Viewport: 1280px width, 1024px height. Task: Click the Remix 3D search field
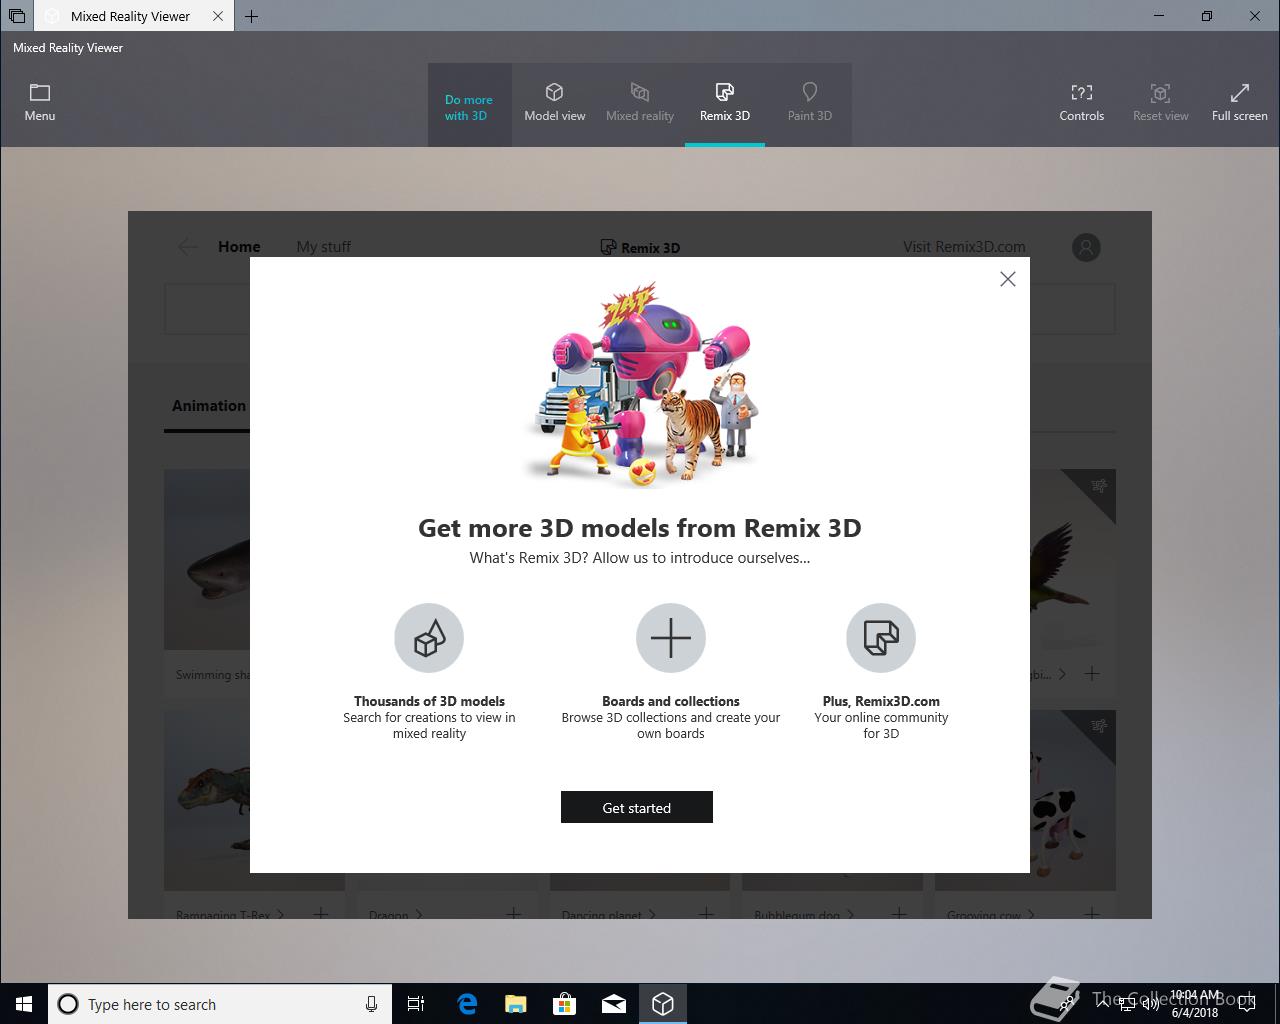click(640, 308)
